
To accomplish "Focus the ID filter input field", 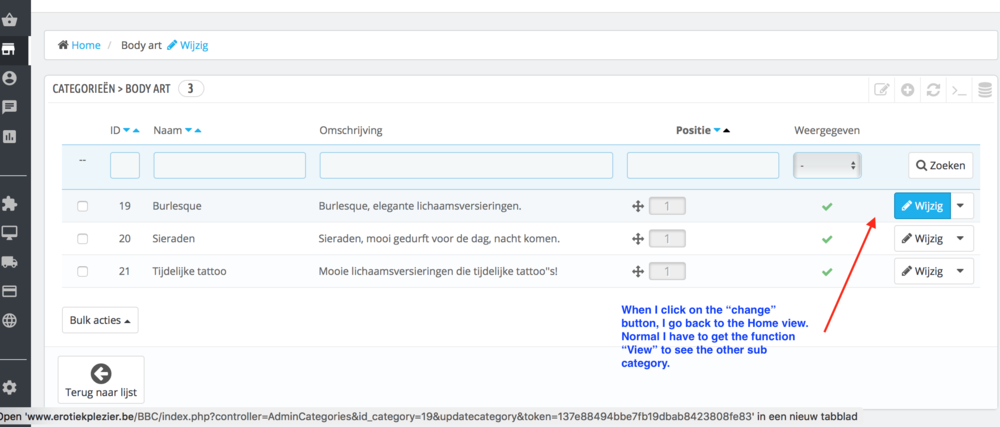I will point(125,166).
